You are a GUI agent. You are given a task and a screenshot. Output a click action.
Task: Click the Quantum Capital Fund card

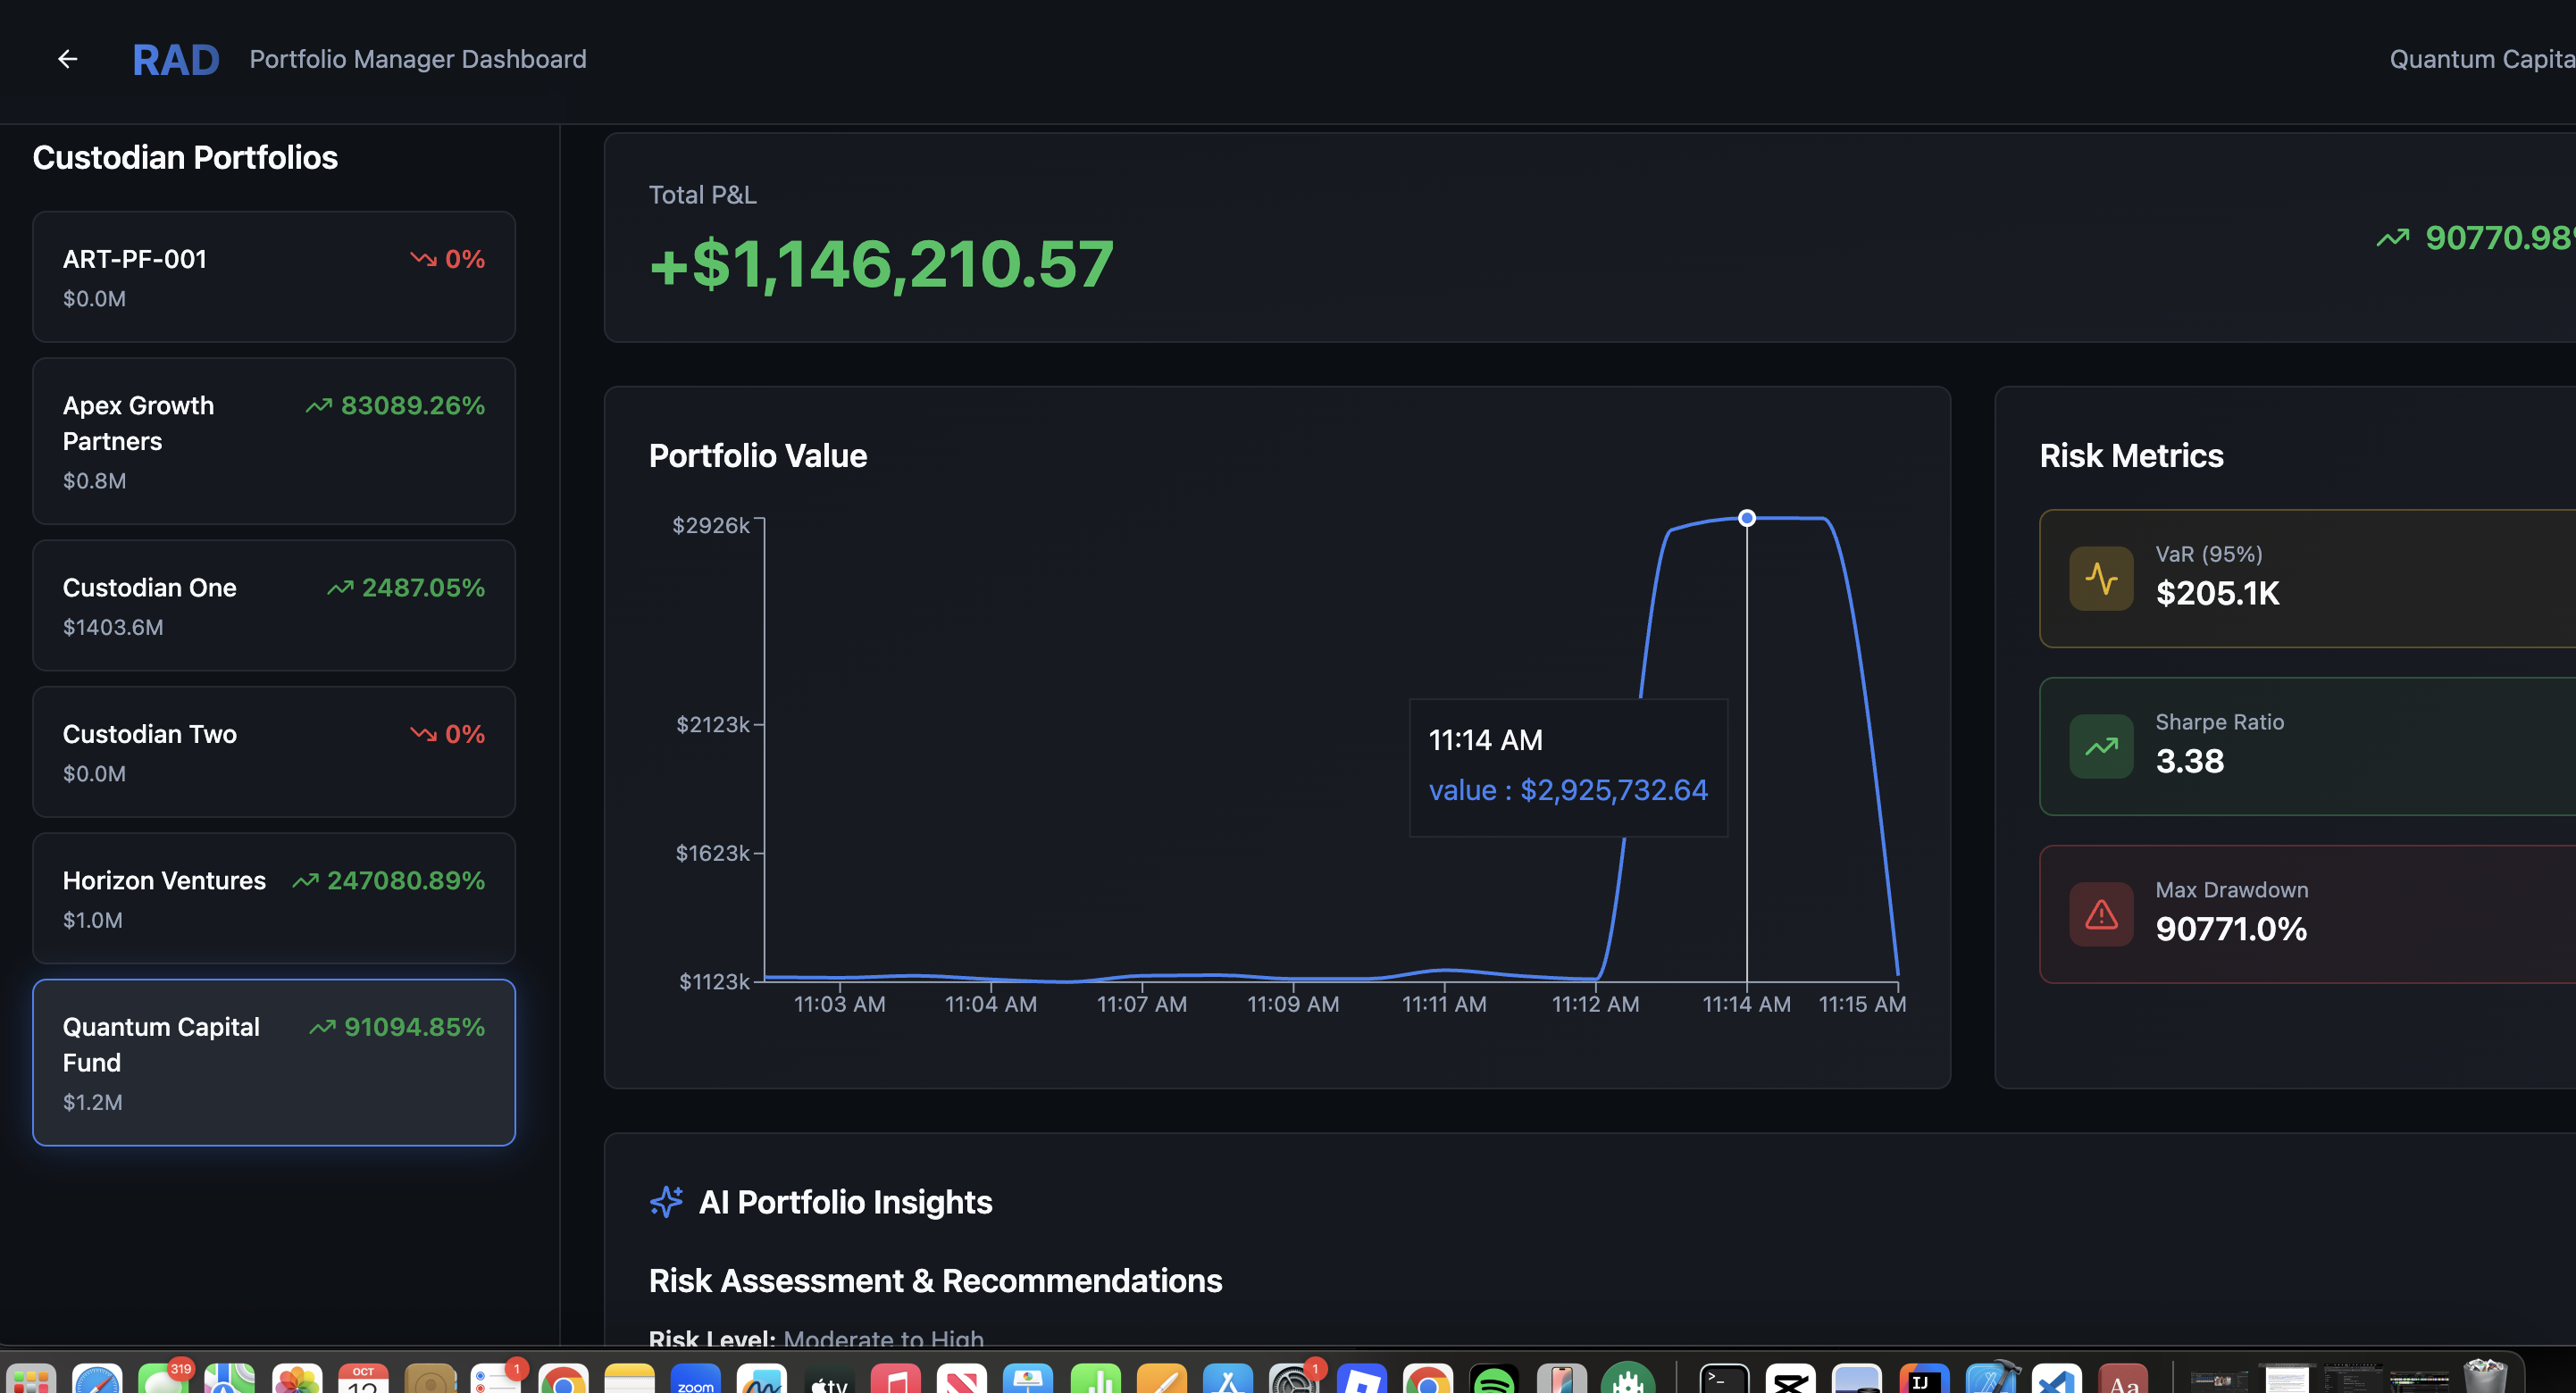coord(273,1062)
